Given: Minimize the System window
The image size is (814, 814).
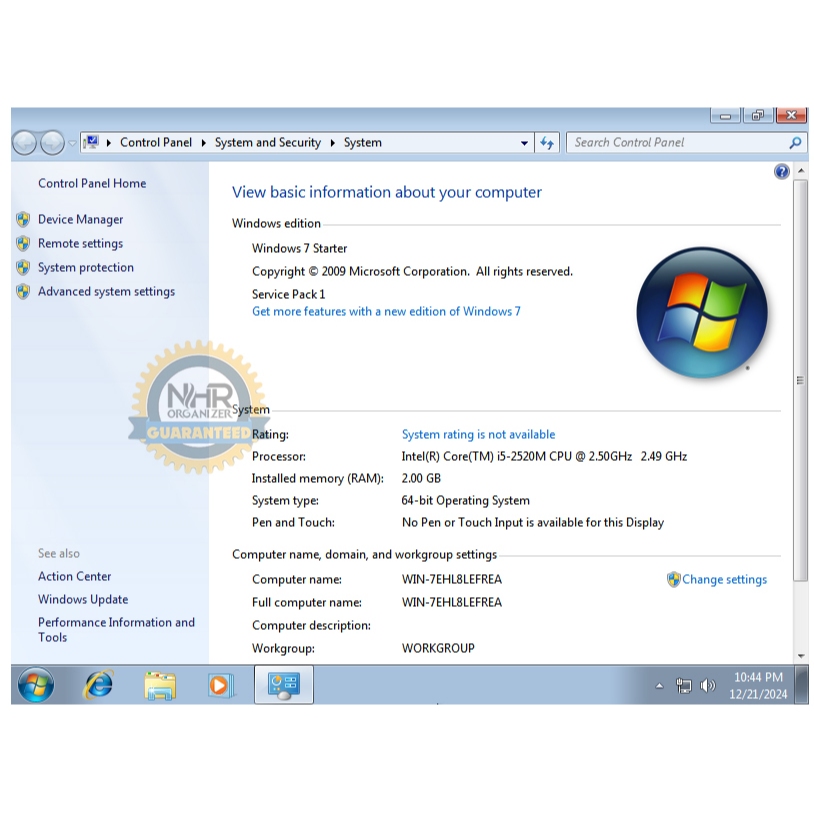Looking at the screenshot, I should pos(726,115).
